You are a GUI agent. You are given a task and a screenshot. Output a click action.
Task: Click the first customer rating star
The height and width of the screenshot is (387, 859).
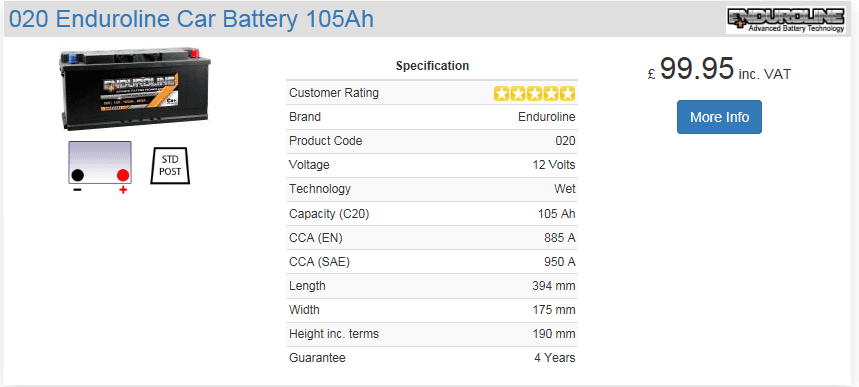pyautogui.click(x=502, y=94)
